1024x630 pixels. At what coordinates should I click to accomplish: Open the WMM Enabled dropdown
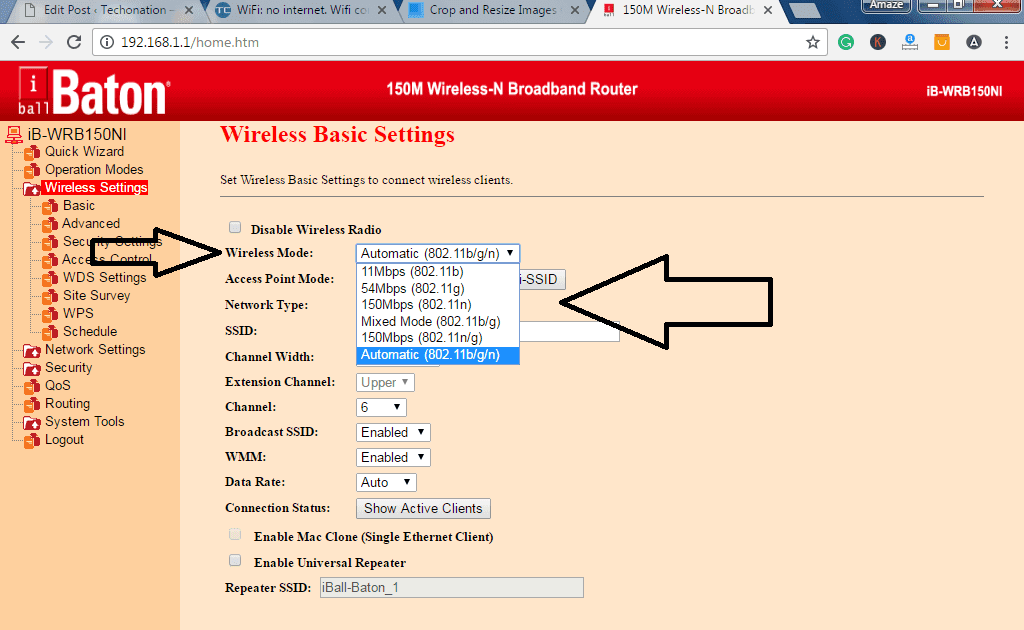coord(393,458)
